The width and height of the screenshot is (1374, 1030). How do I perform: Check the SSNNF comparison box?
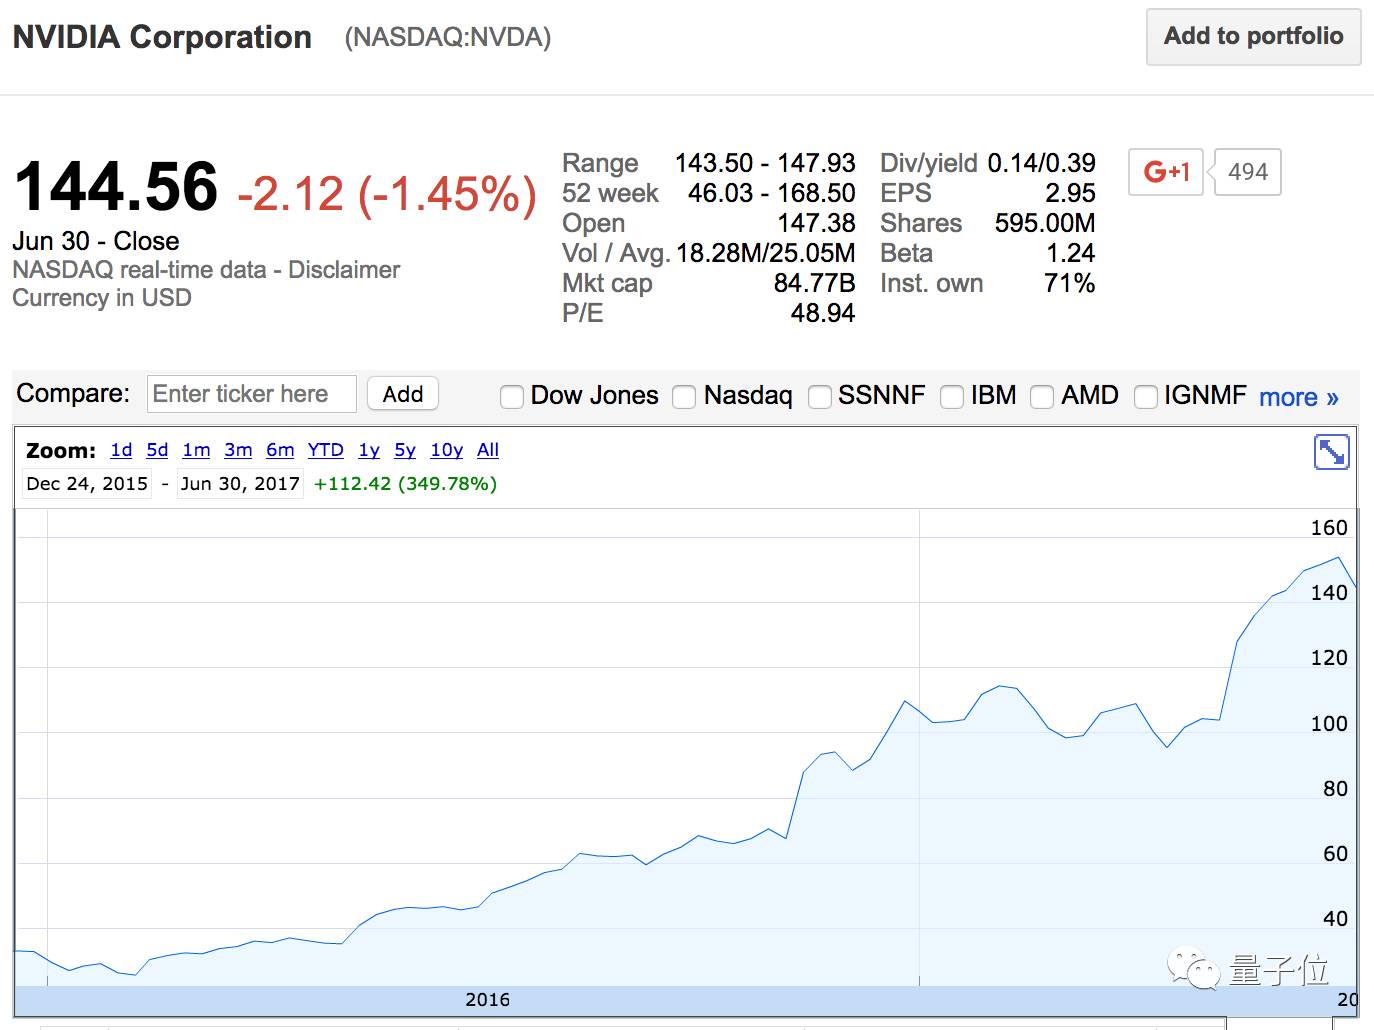click(x=820, y=397)
